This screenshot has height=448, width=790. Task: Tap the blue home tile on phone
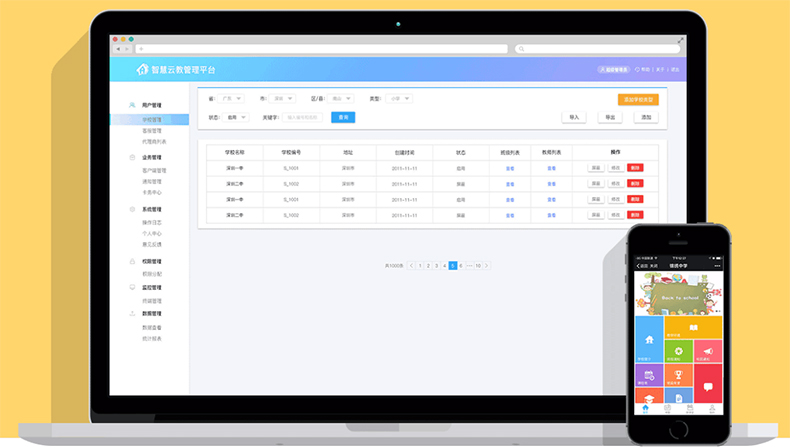click(x=649, y=340)
